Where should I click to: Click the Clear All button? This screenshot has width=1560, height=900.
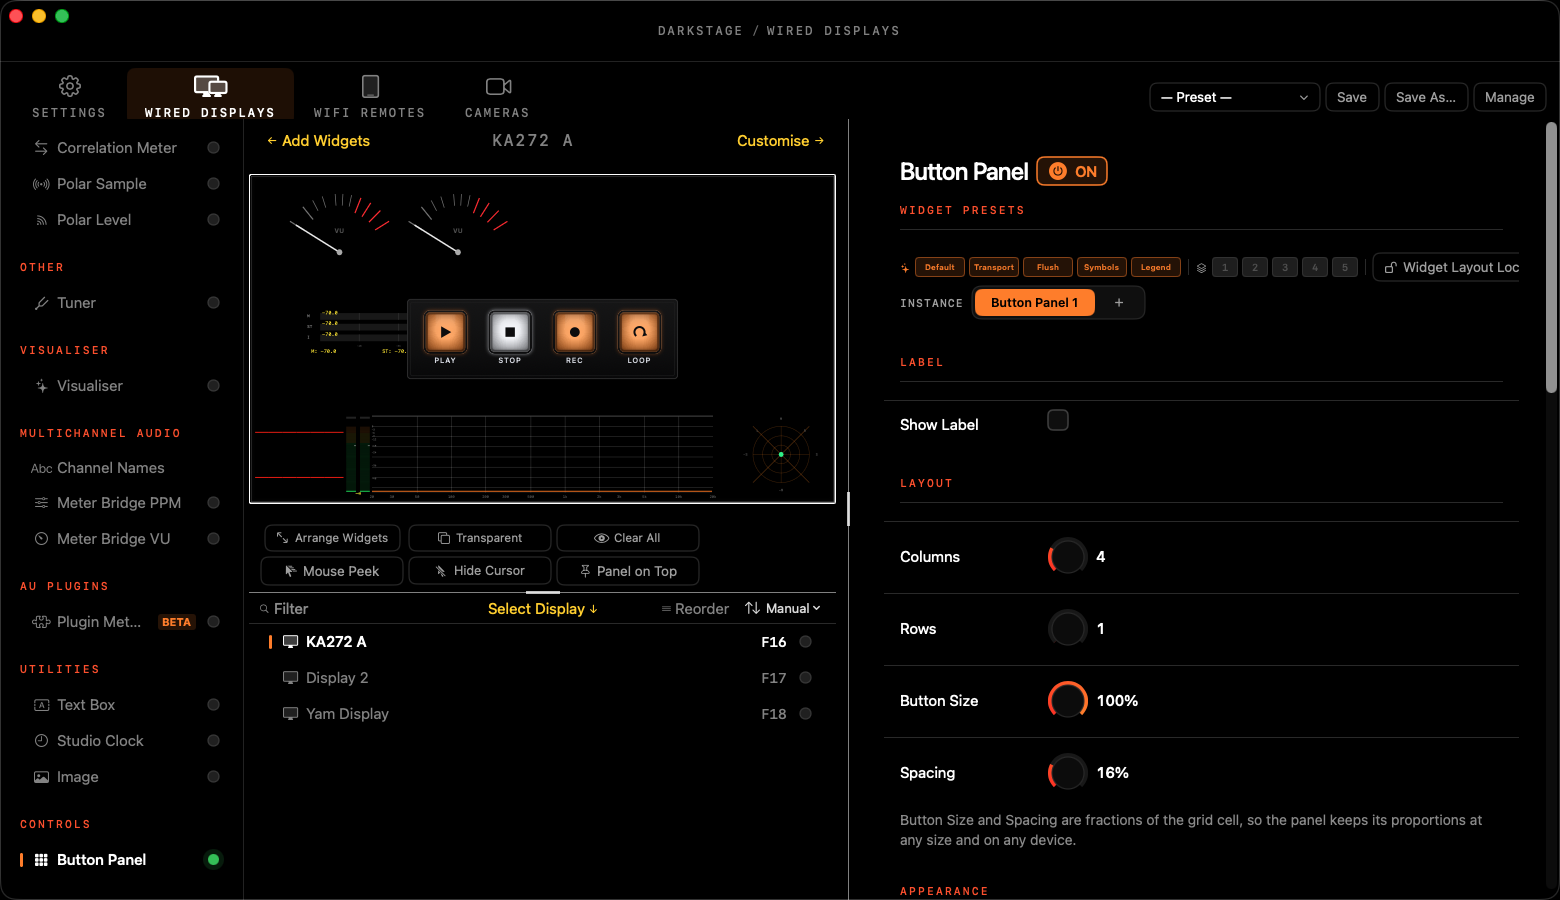point(627,538)
